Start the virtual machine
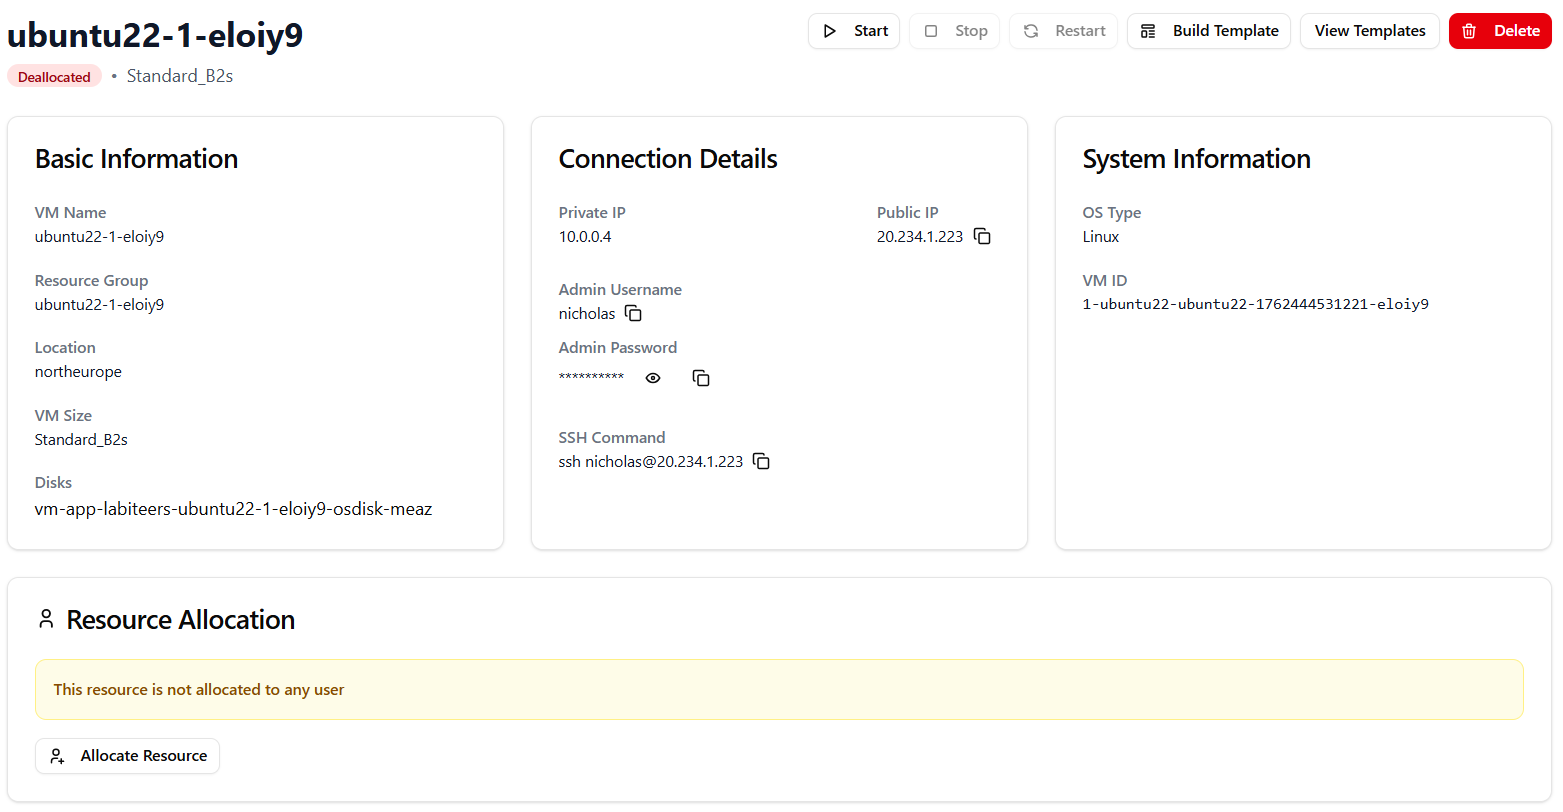The image size is (1563, 812). [854, 31]
